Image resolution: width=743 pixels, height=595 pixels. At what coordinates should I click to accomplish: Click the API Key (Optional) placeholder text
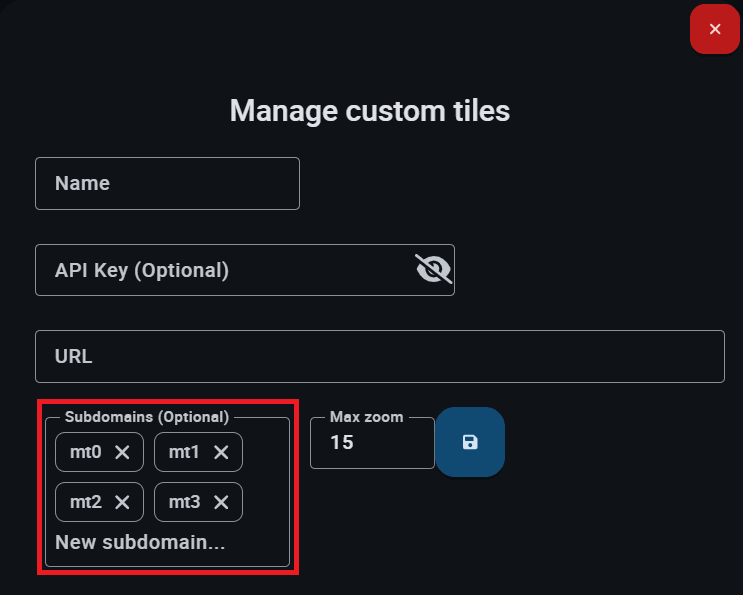point(142,270)
